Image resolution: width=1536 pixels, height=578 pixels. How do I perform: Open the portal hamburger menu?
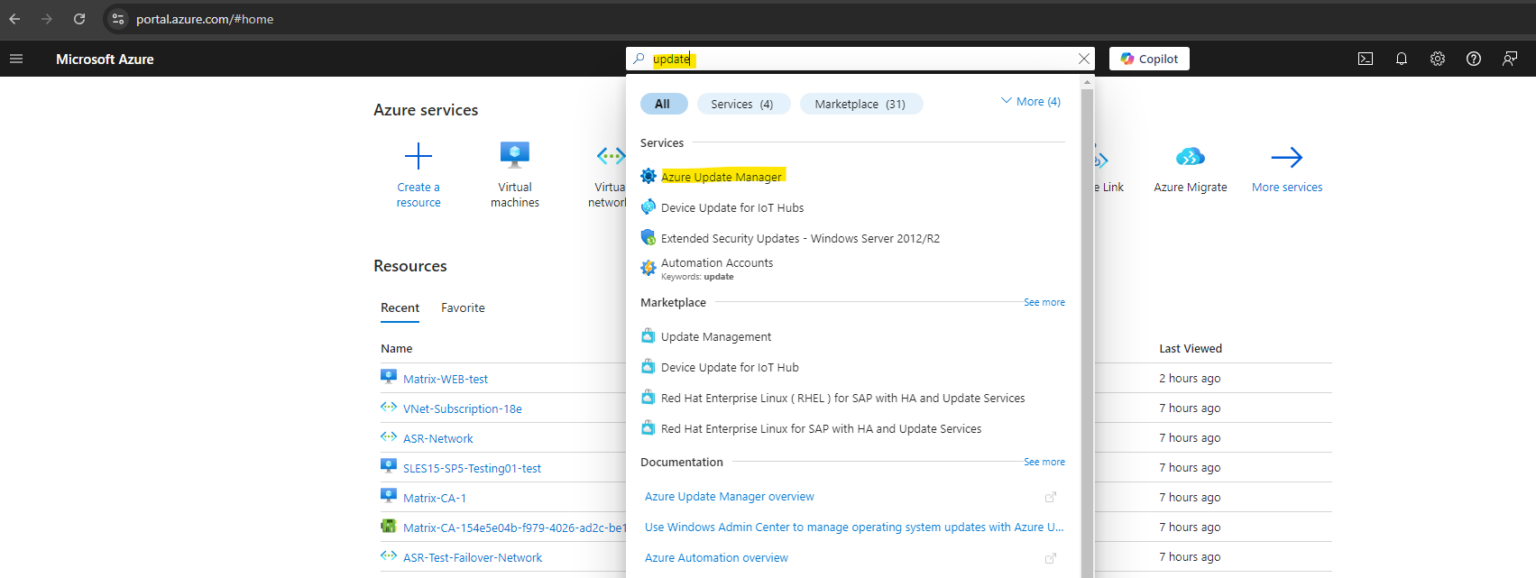pyautogui.click(x=16, y=58)
